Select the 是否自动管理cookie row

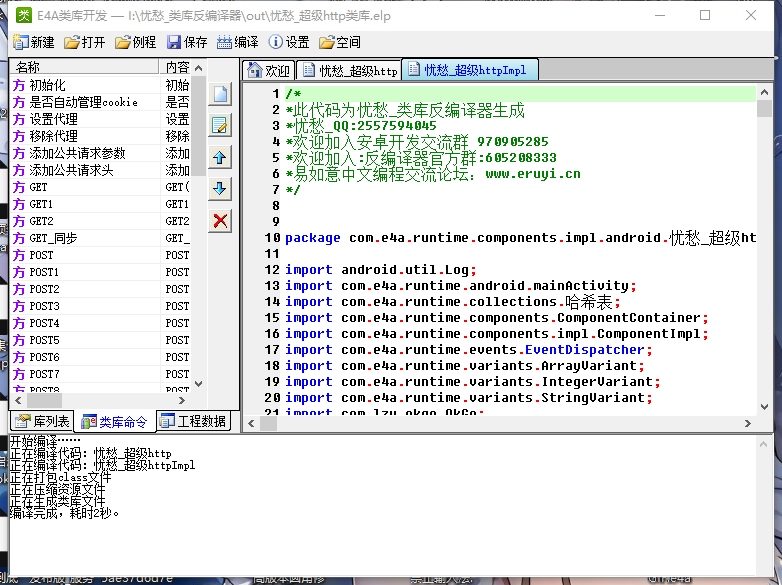(x=100, y=102)
